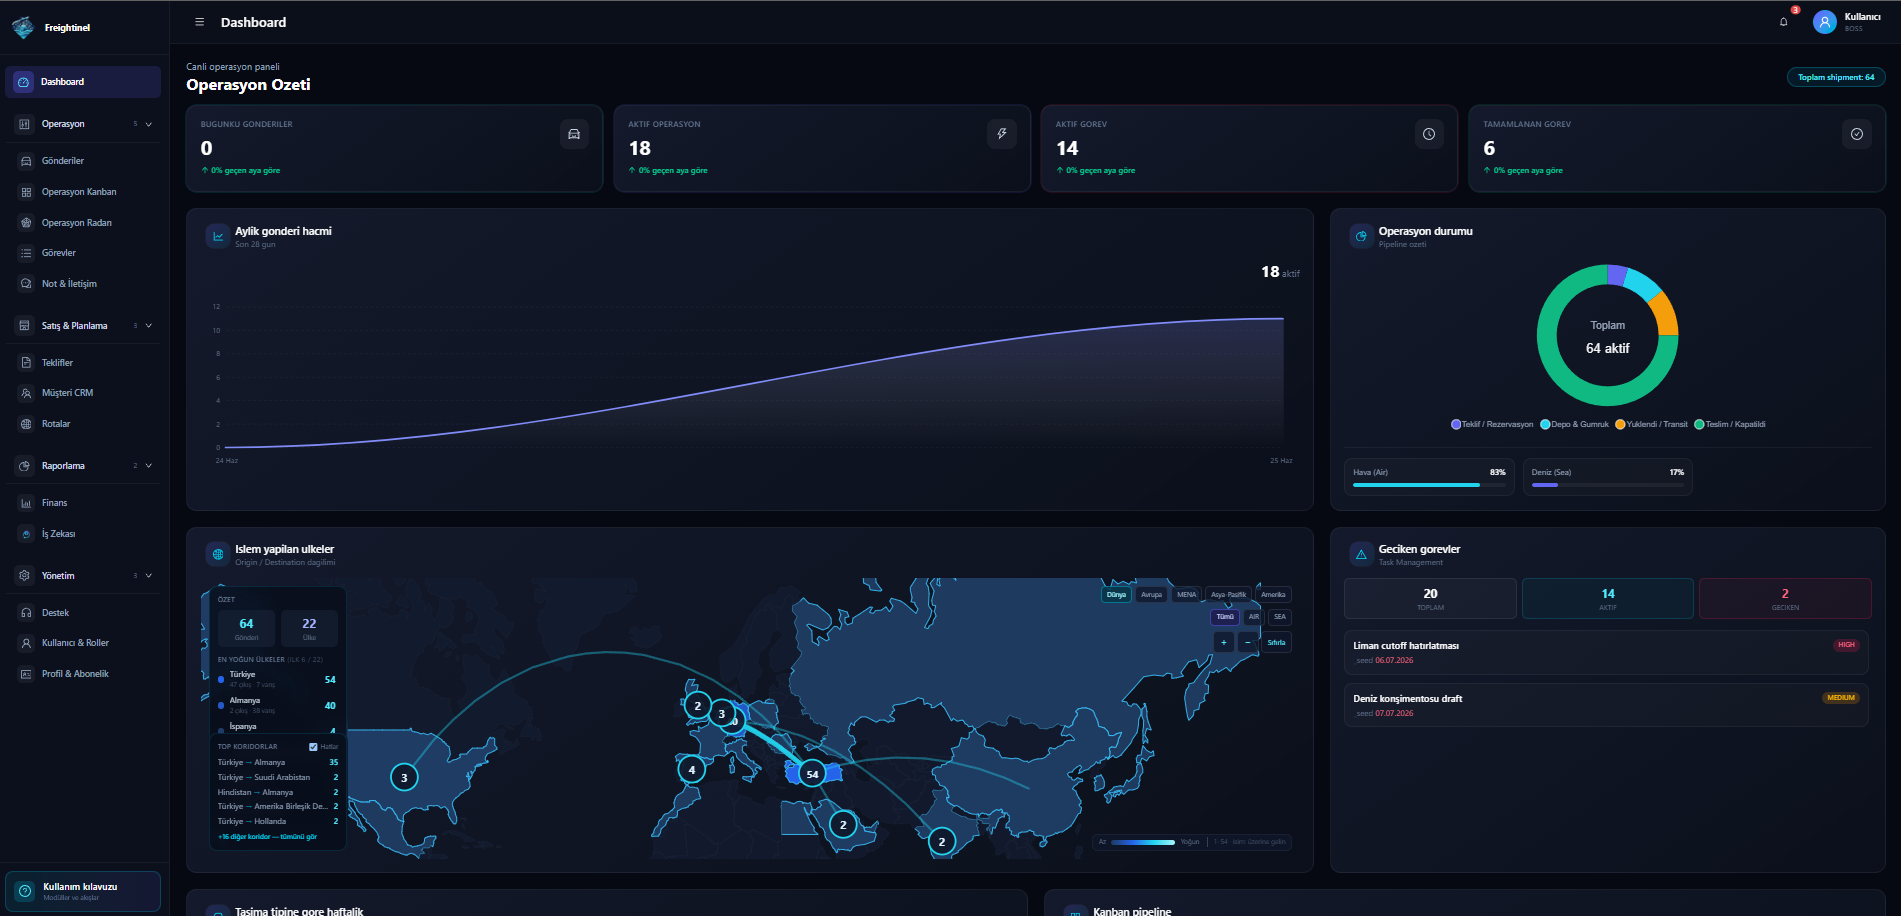Screen dimensions: 1901x916
Task: Collapse the Raporlama sidebar section
Action: pos(149,466)
